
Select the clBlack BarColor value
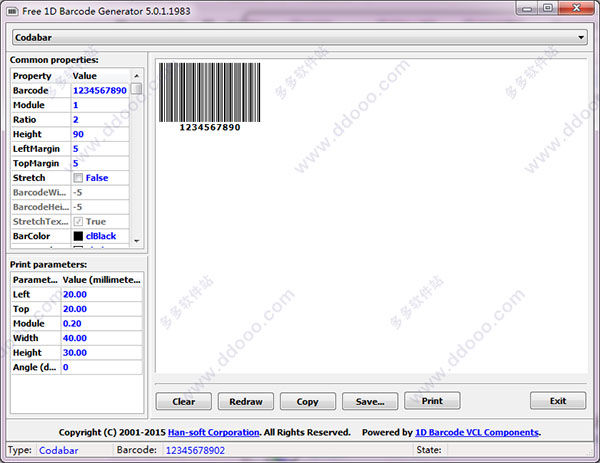[x=101, y=236]
